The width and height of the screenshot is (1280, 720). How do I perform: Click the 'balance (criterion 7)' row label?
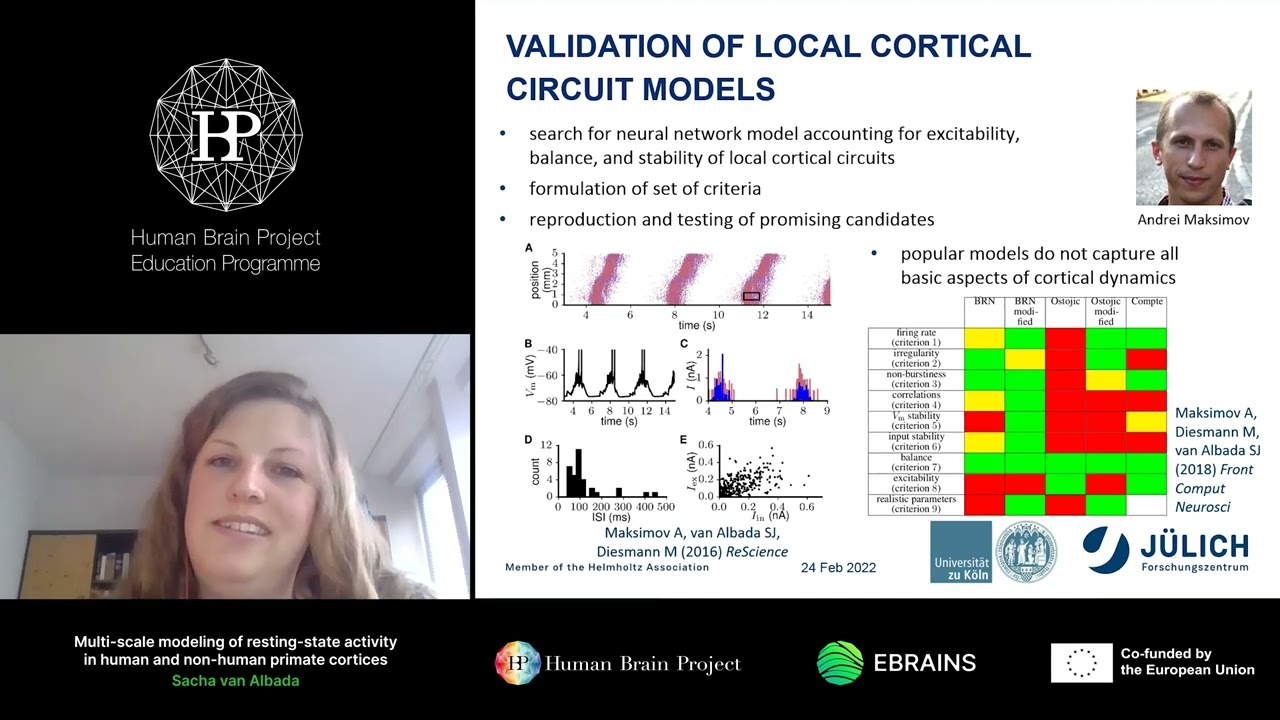tap(916, 463)
